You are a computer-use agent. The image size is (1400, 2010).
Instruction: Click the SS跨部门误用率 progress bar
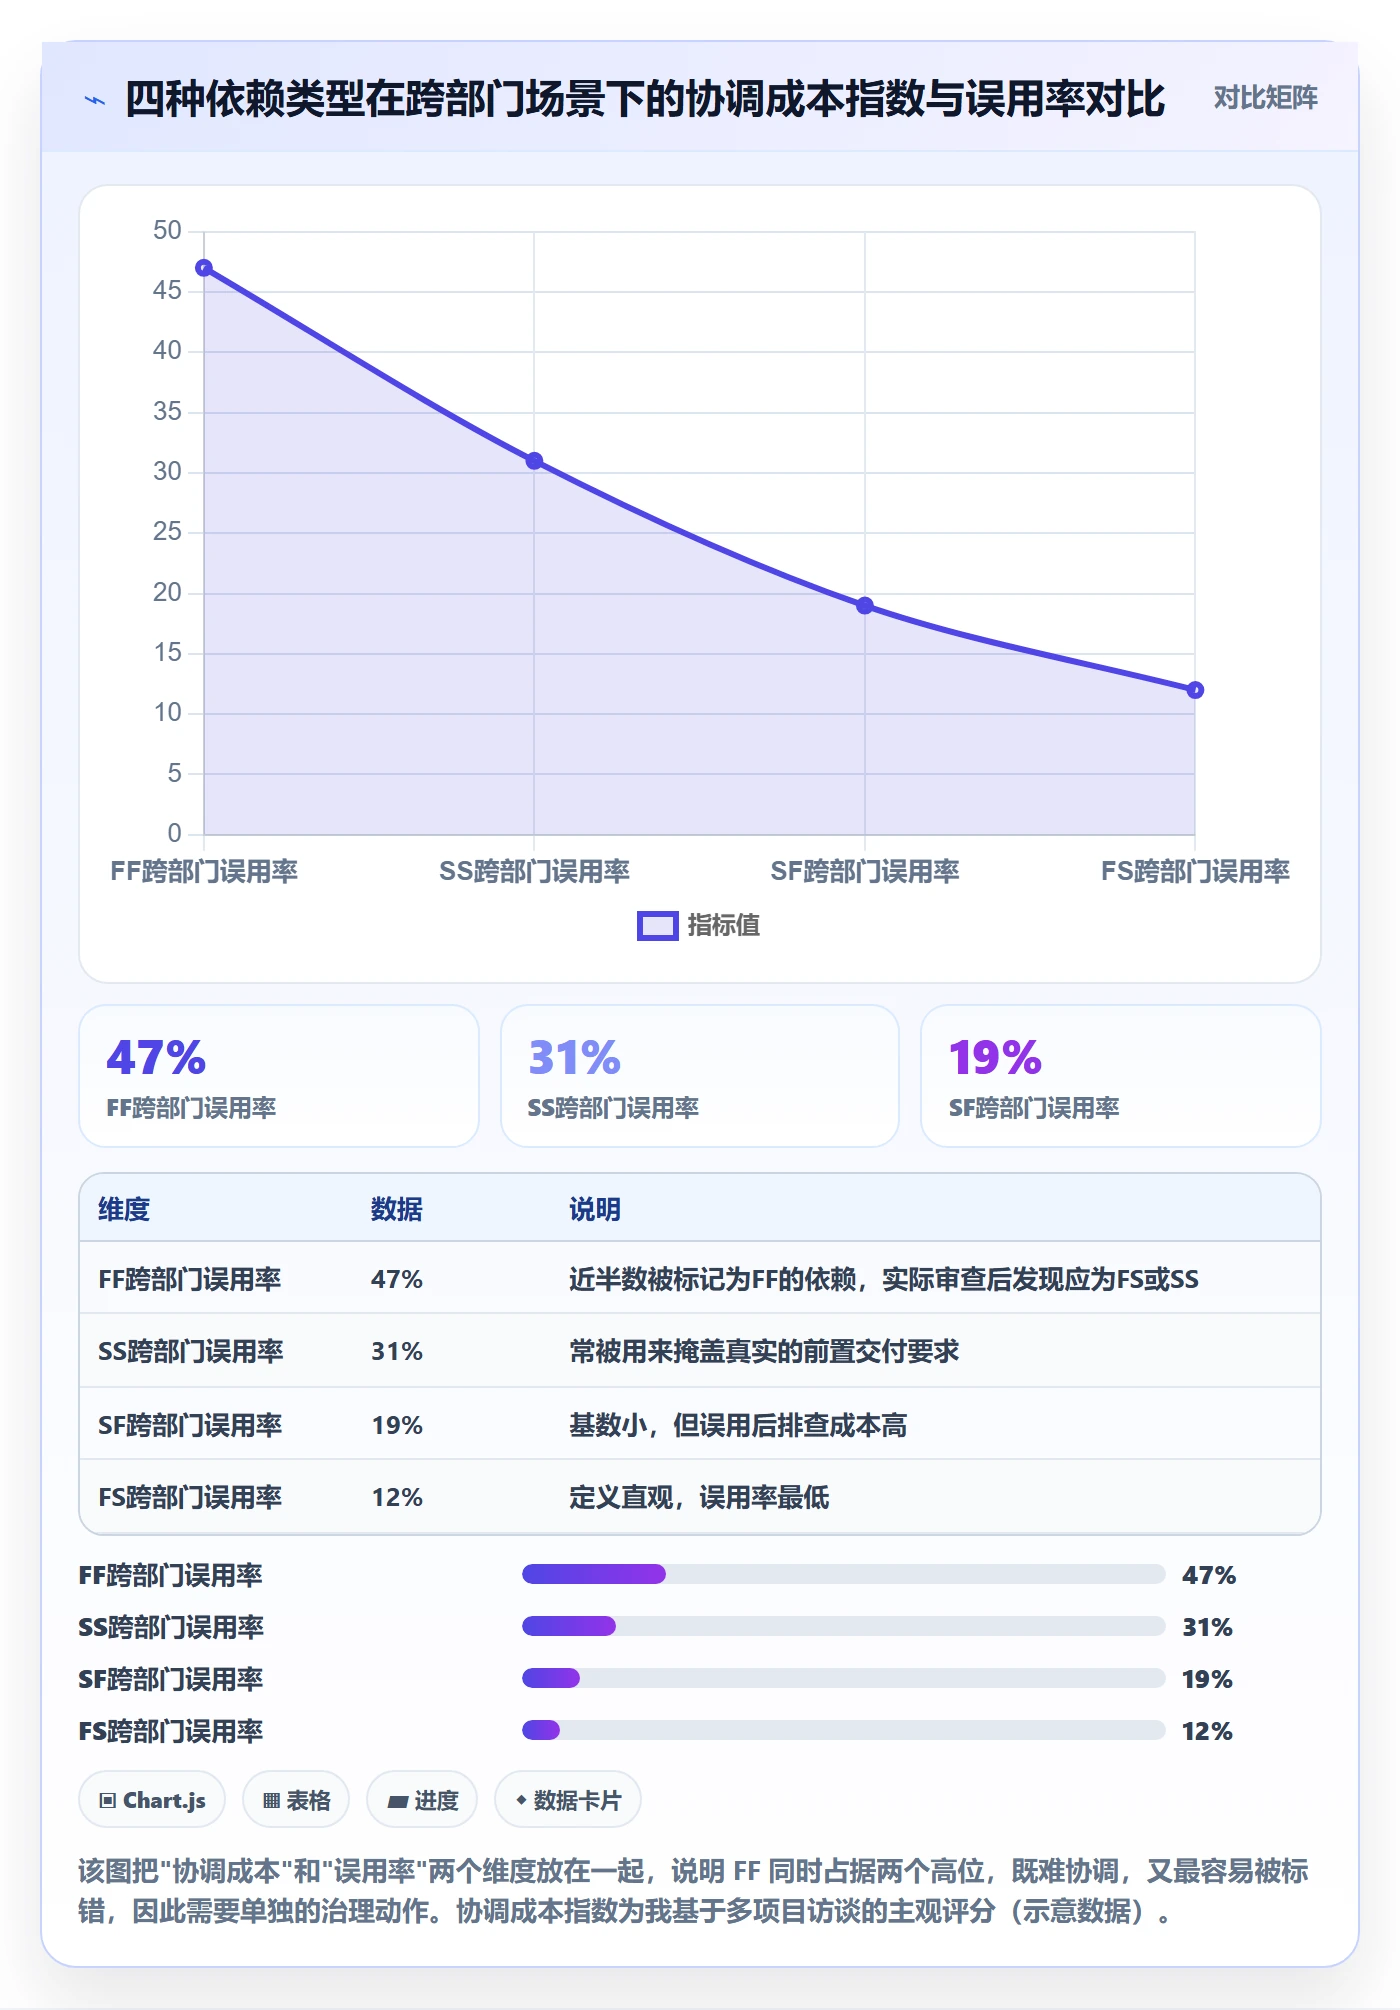(844, 1626)
